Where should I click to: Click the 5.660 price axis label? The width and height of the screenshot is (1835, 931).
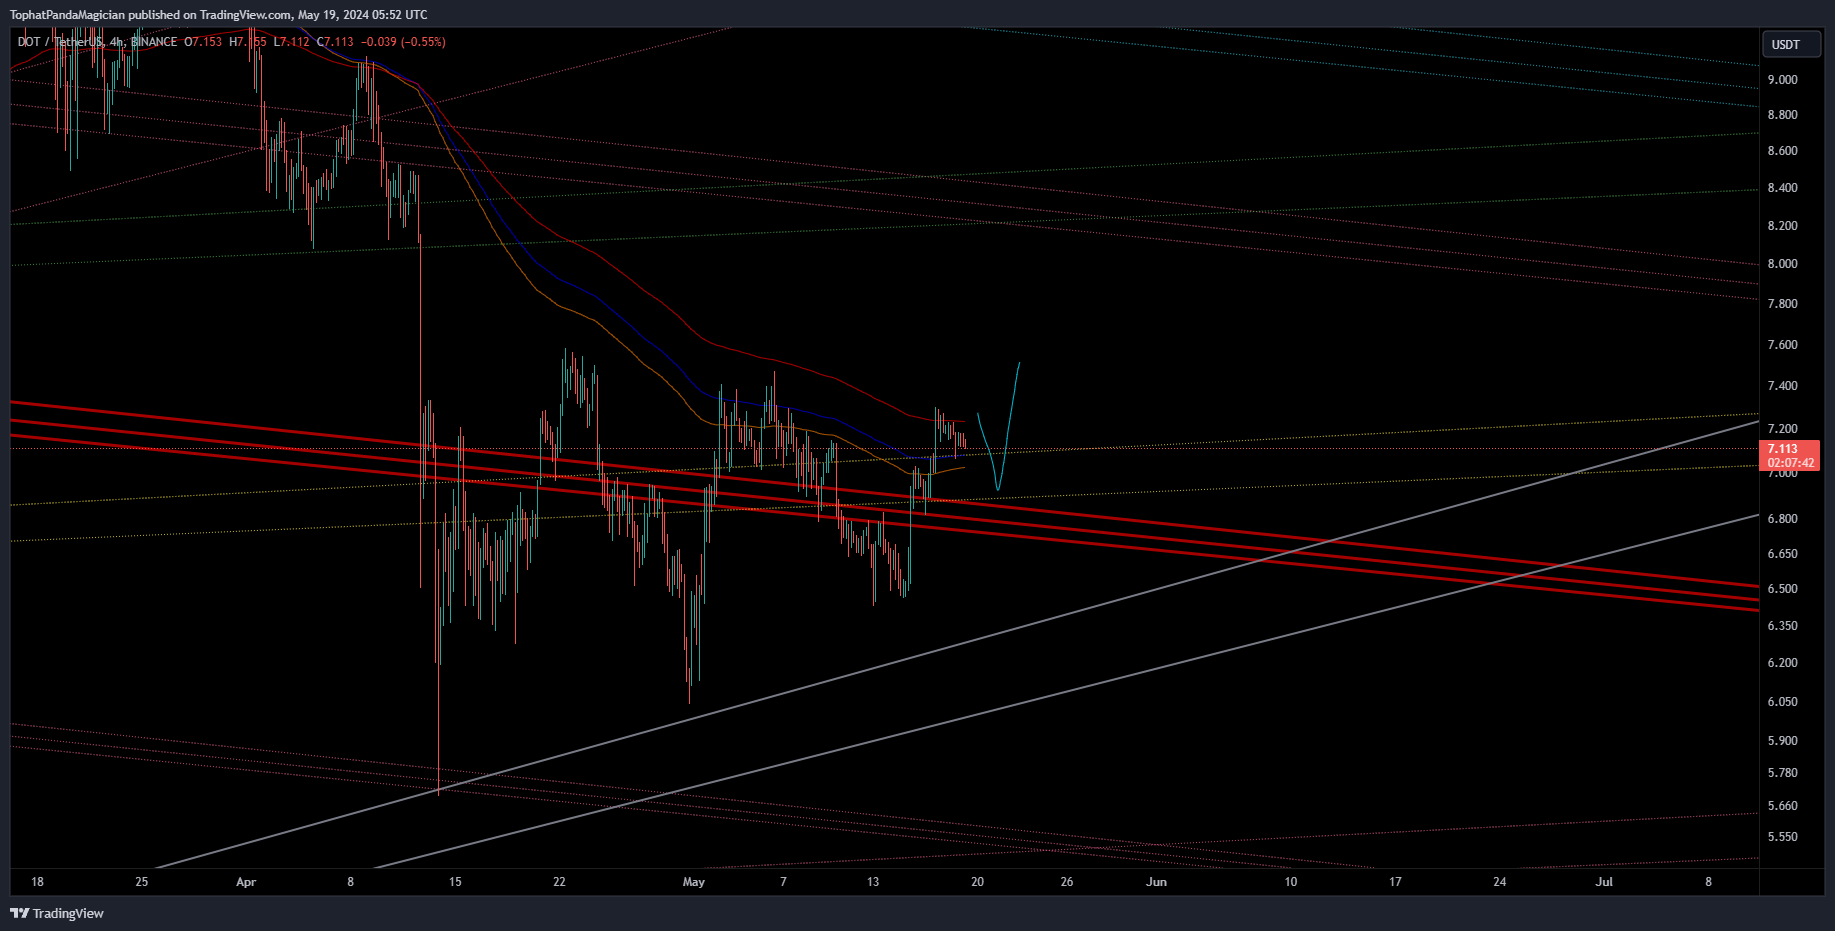click(x=1782, y=806)
